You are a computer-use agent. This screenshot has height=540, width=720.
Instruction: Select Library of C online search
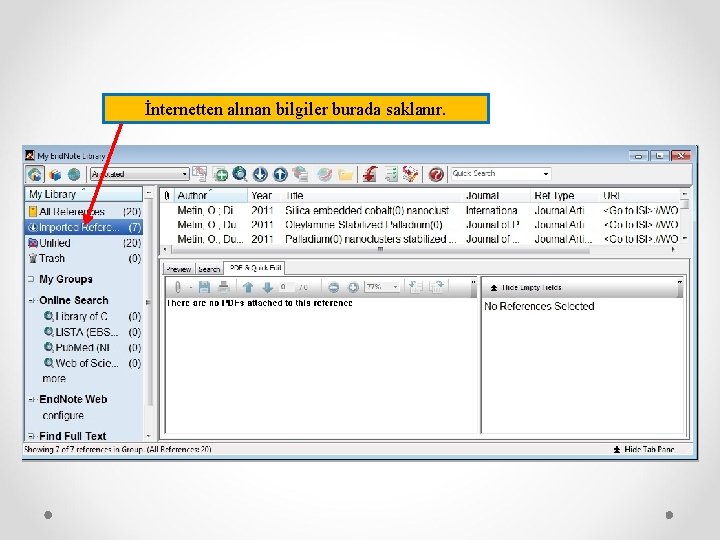(x=92, y=317)
